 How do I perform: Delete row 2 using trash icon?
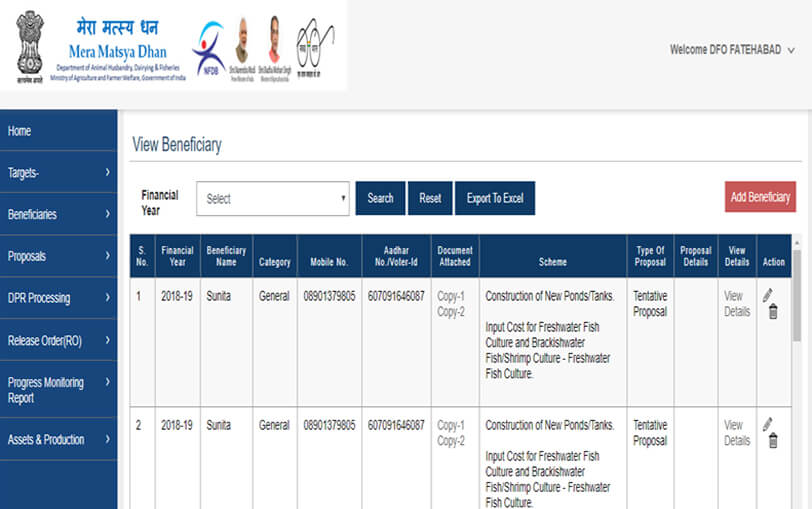click(x=773, y=441)
